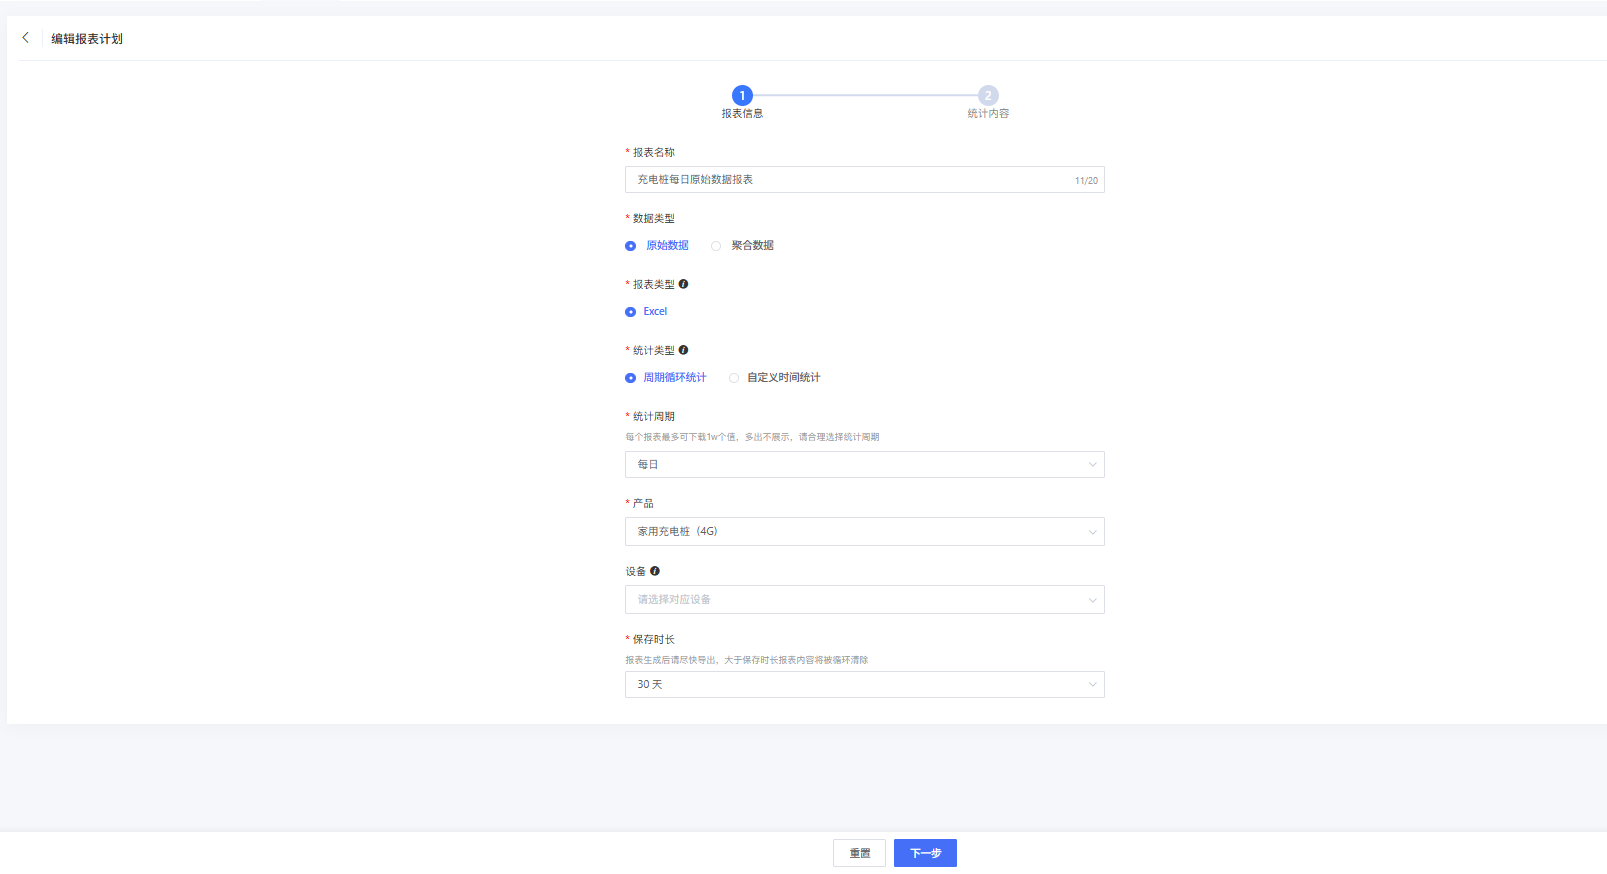Image resolution: width=1607 pixels, height=874 pixels.
Task: Open 统计周期 dropdown showing 每日
Action: point(864,465)
